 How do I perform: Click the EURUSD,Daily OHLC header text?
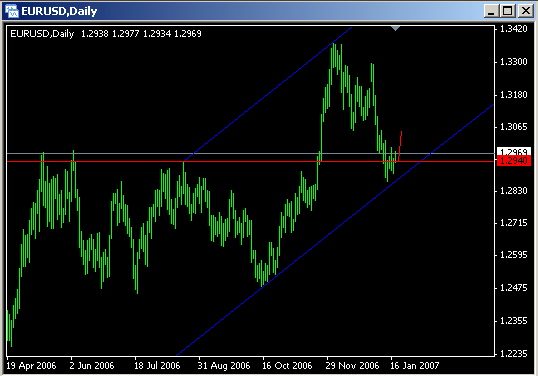pyautogui.click(x=106, y=34)
